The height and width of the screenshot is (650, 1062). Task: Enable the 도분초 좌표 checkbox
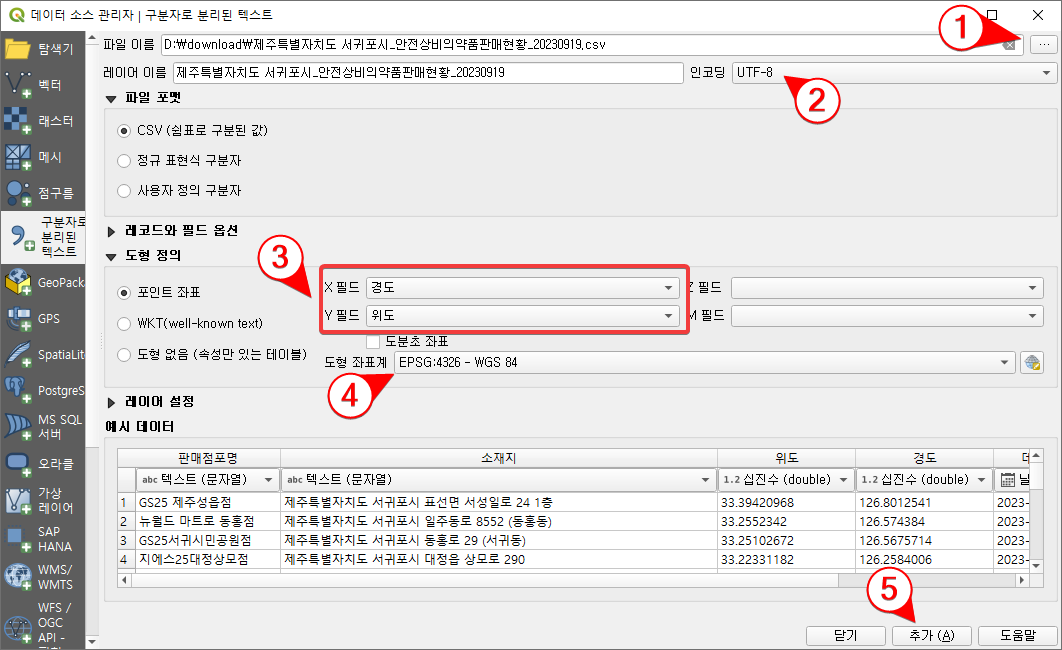375,340
